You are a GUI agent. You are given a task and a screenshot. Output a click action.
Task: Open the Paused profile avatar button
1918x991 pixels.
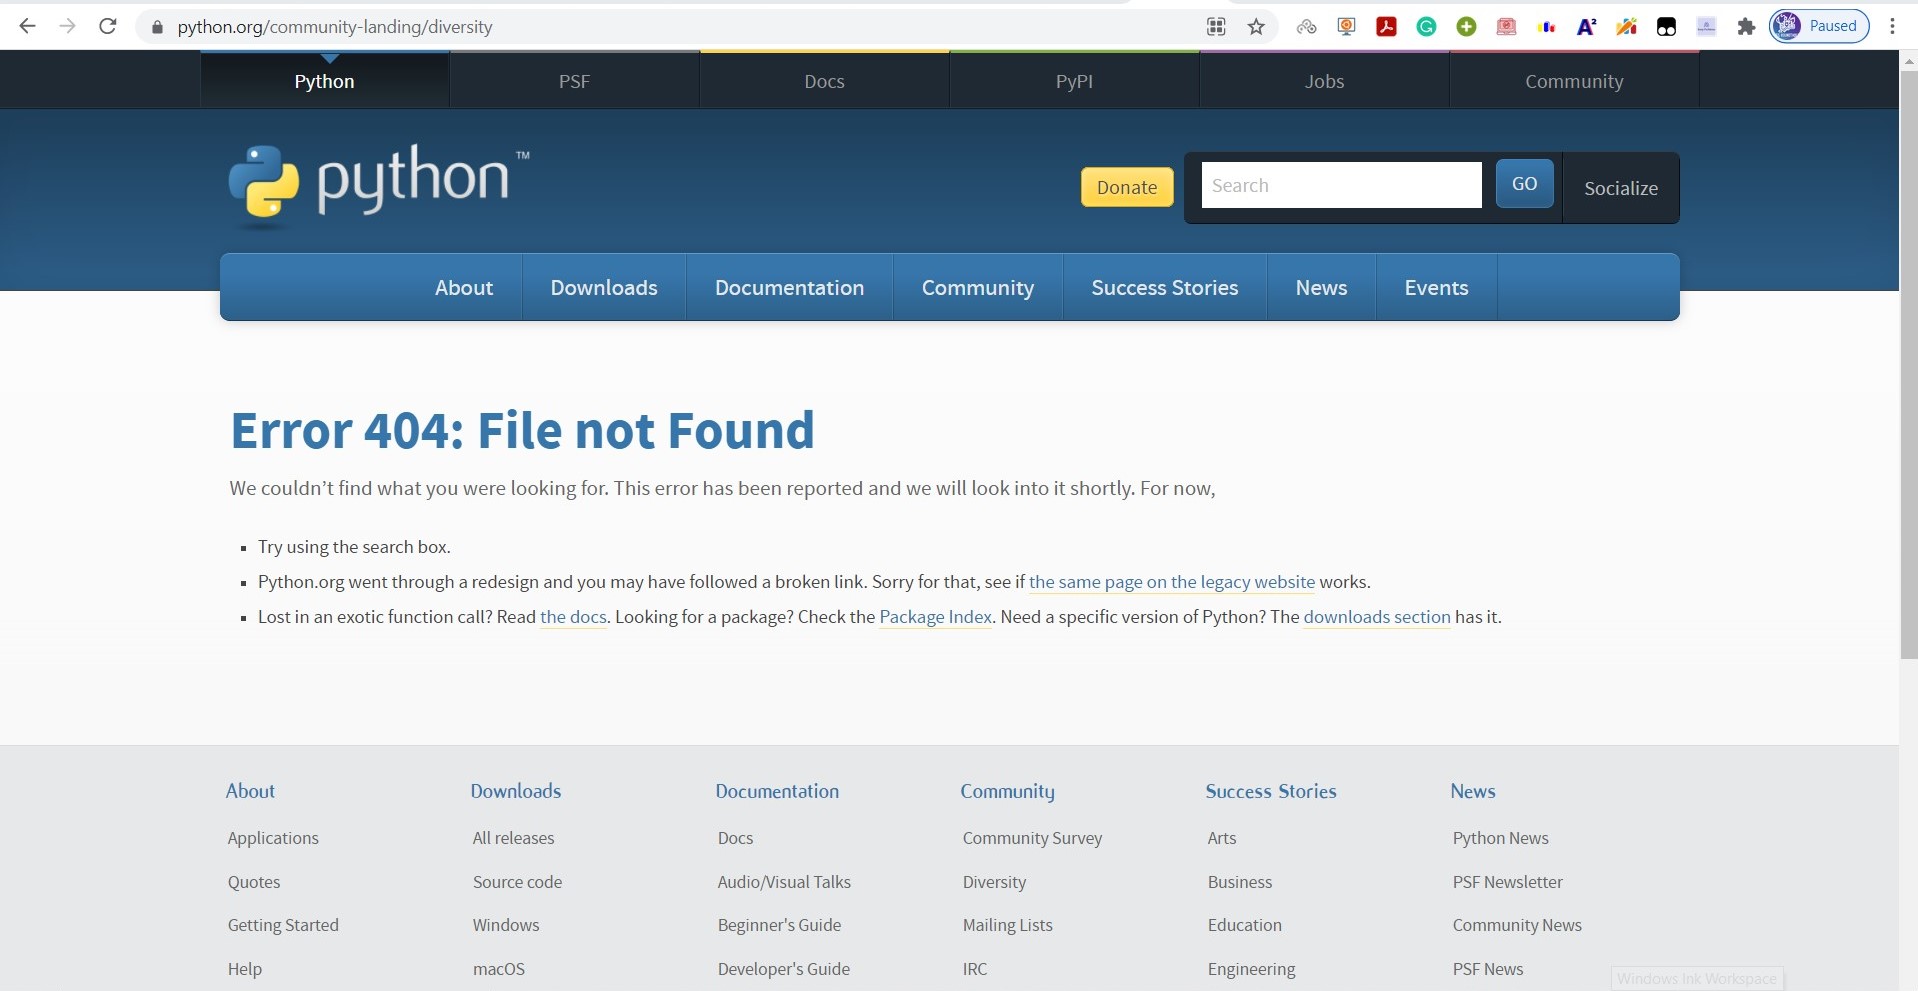[x=1819, y=26]
